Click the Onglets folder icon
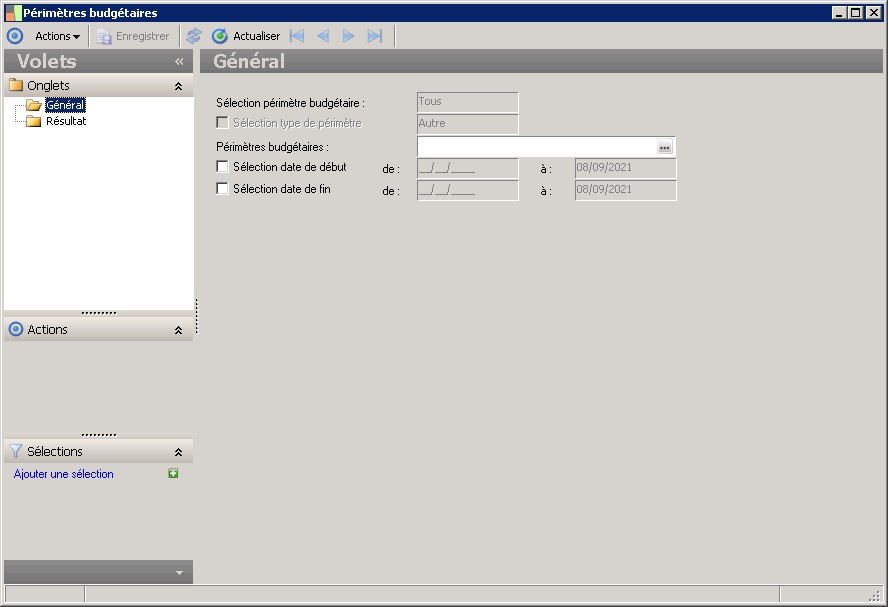 16,86
